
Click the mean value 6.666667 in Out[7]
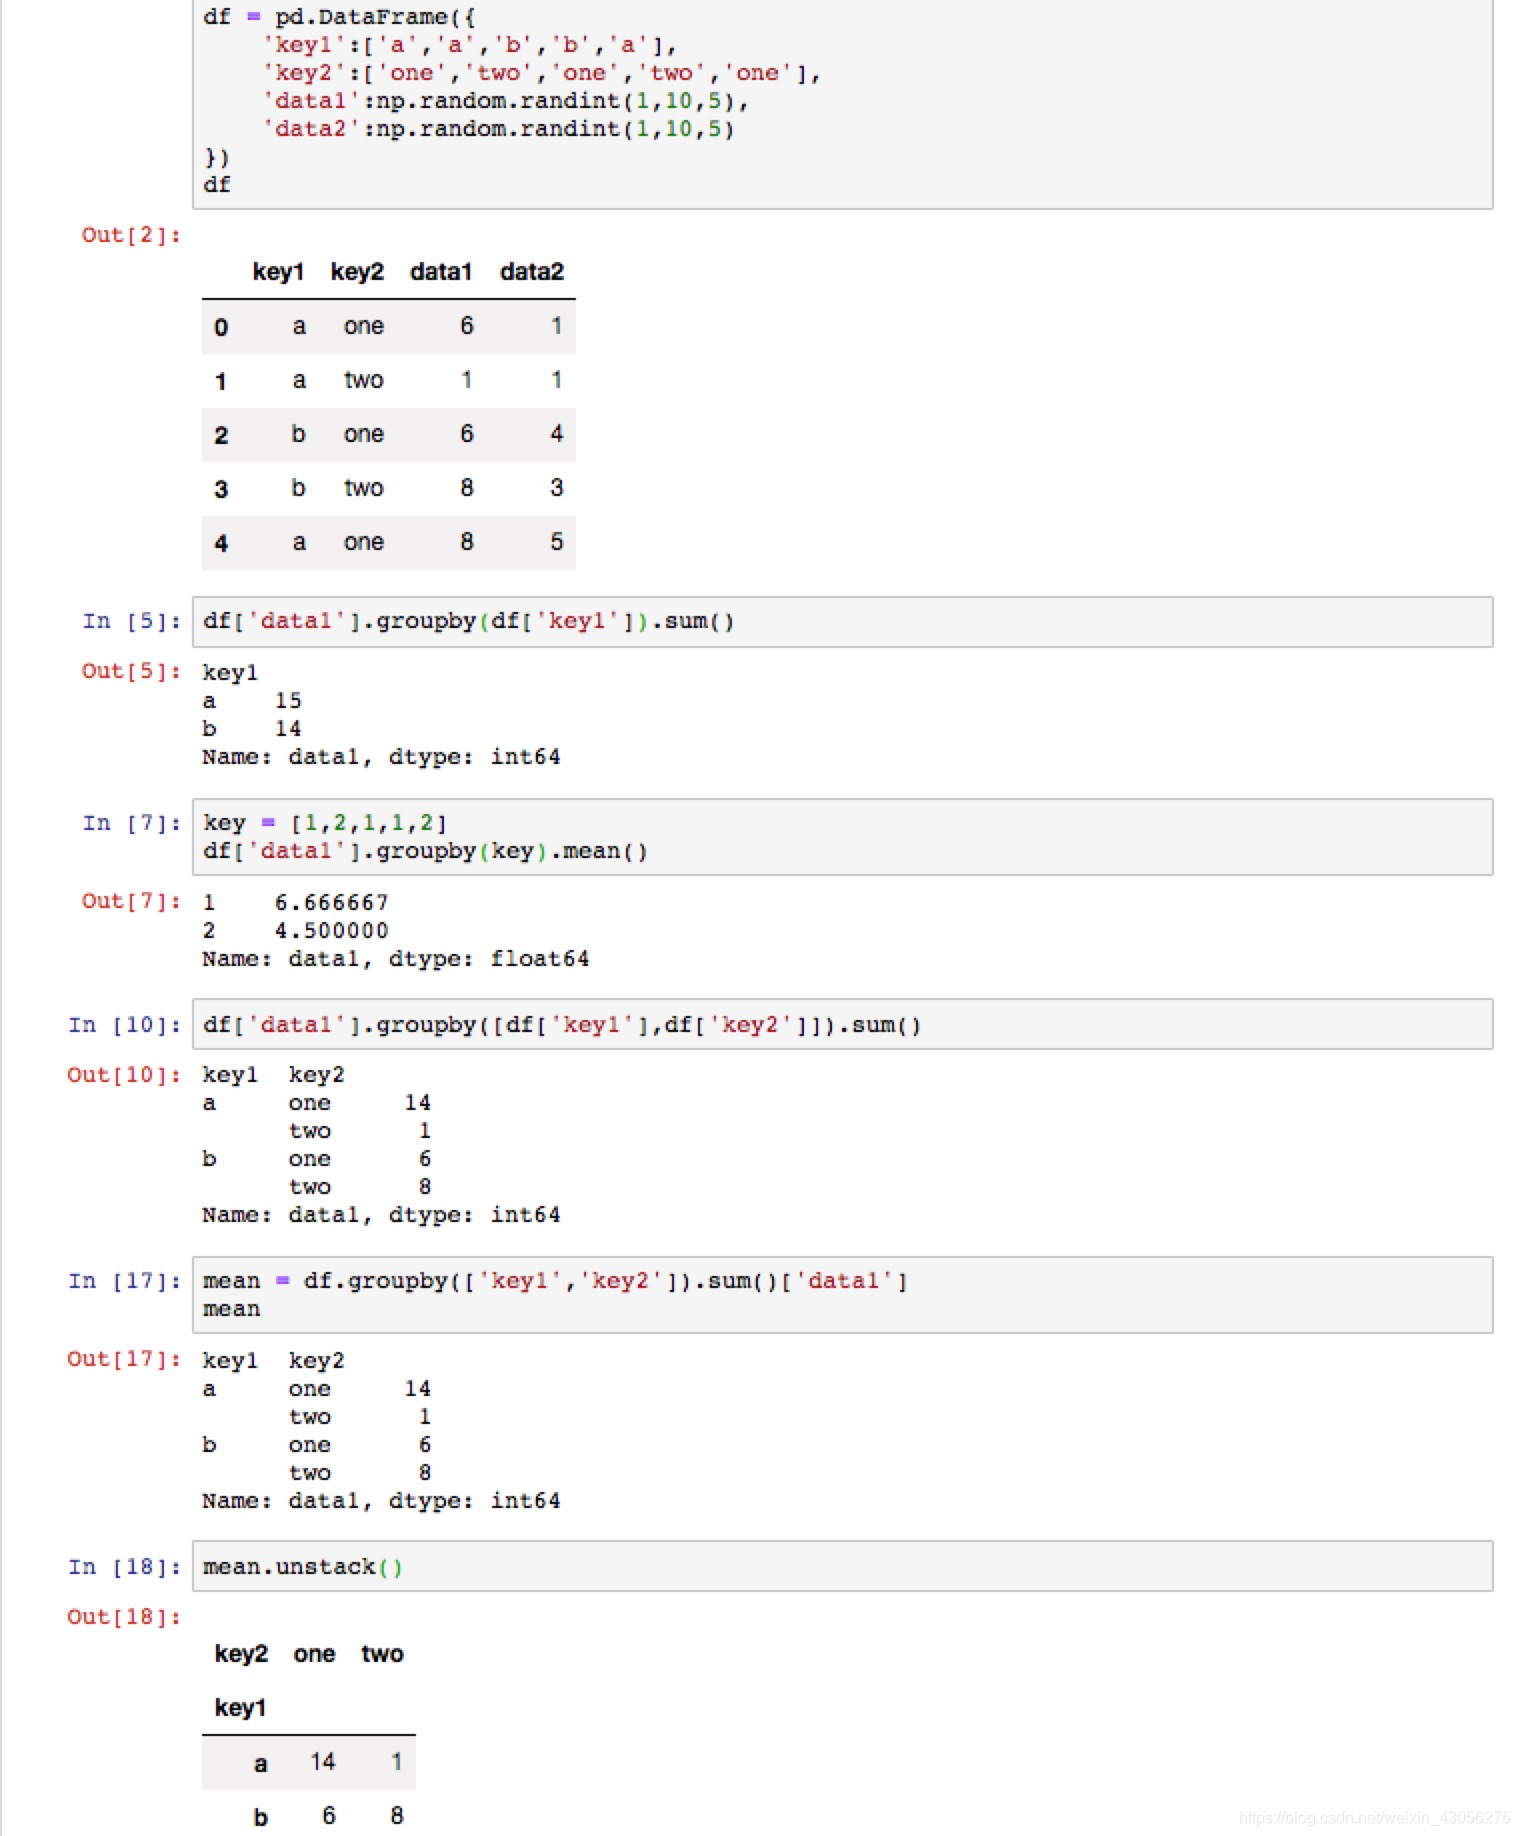tap(331, 903)
